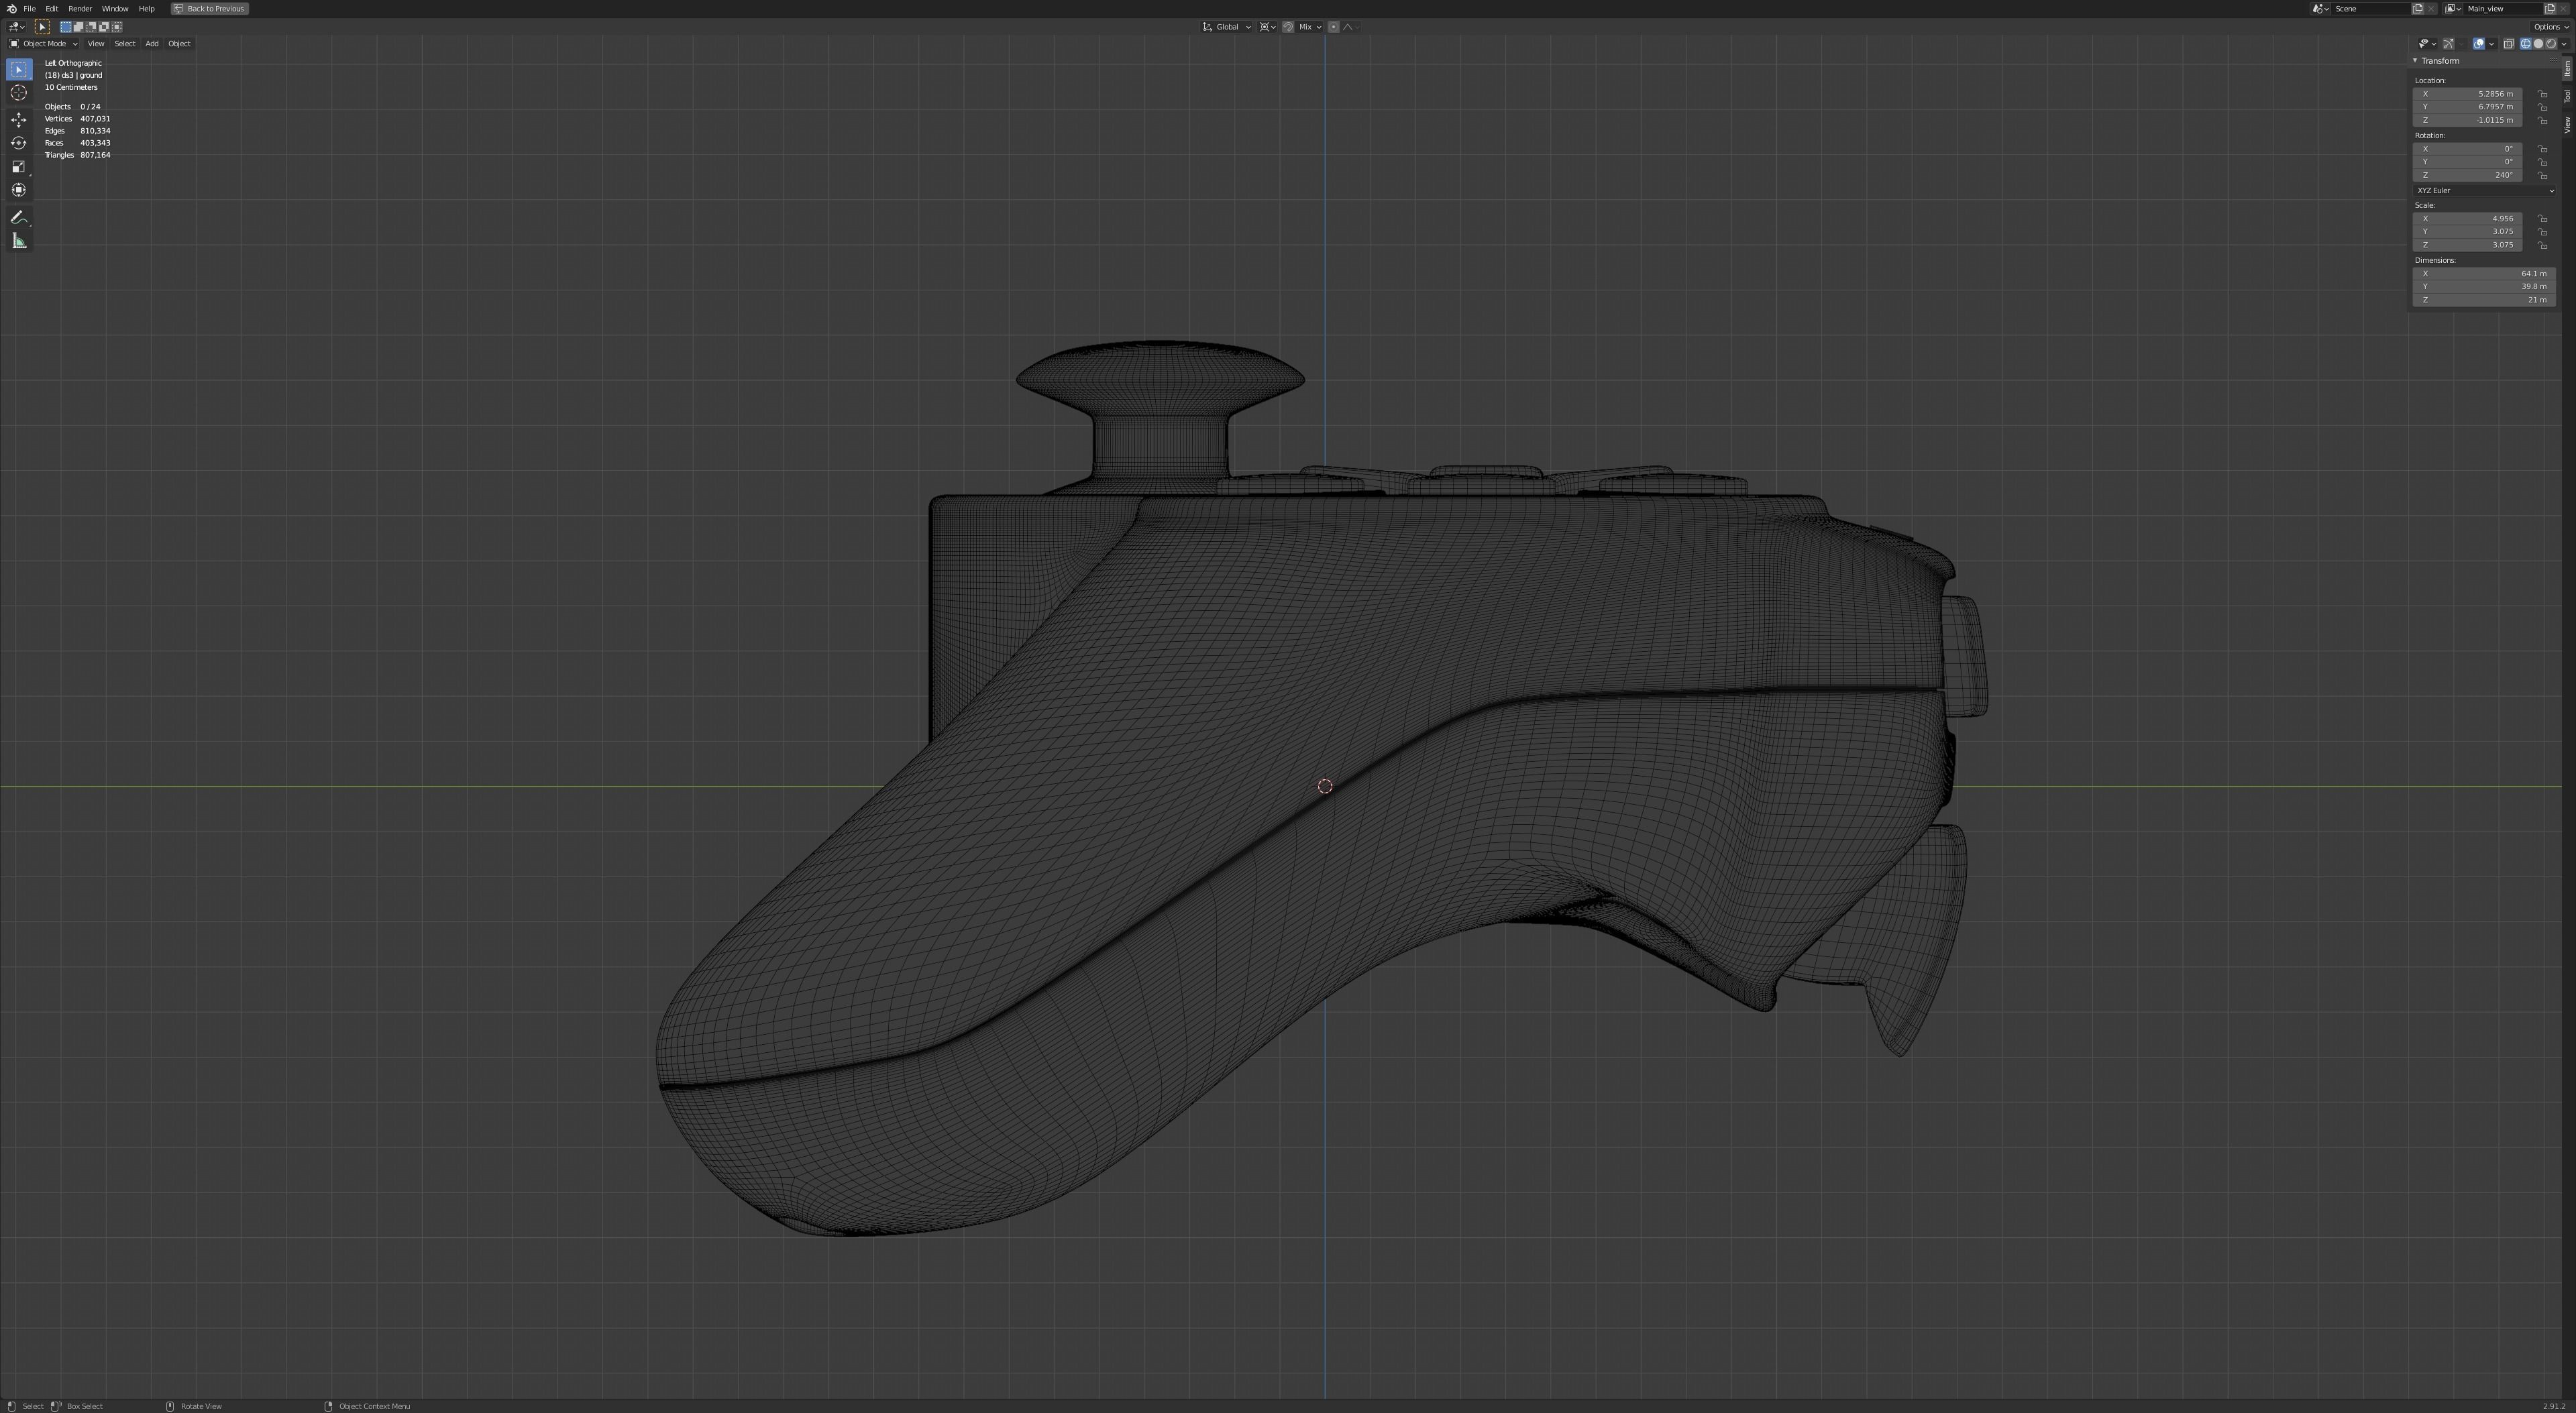The height and width of the screenshot is (1413, 2576).
Task: Pick the Scale tool
Action: pos(19,167)
